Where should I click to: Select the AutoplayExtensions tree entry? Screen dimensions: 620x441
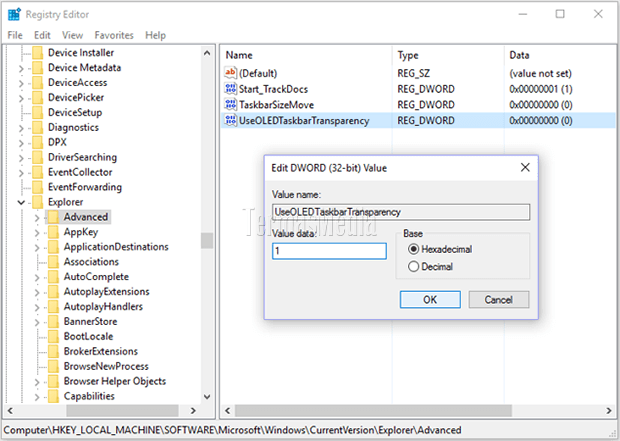[x=107, y=292]
